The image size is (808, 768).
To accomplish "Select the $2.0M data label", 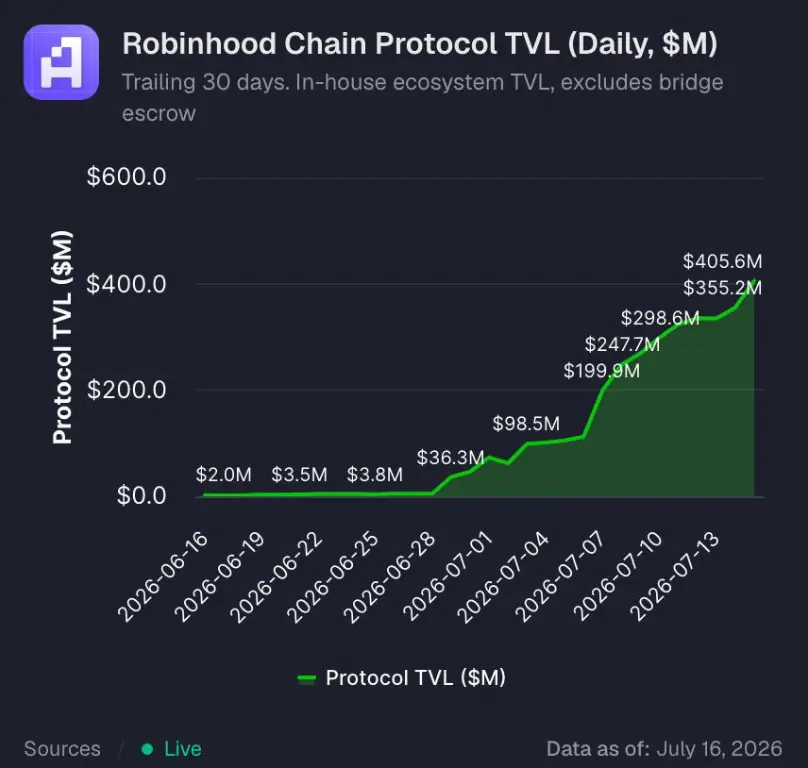I will [224, 475].
